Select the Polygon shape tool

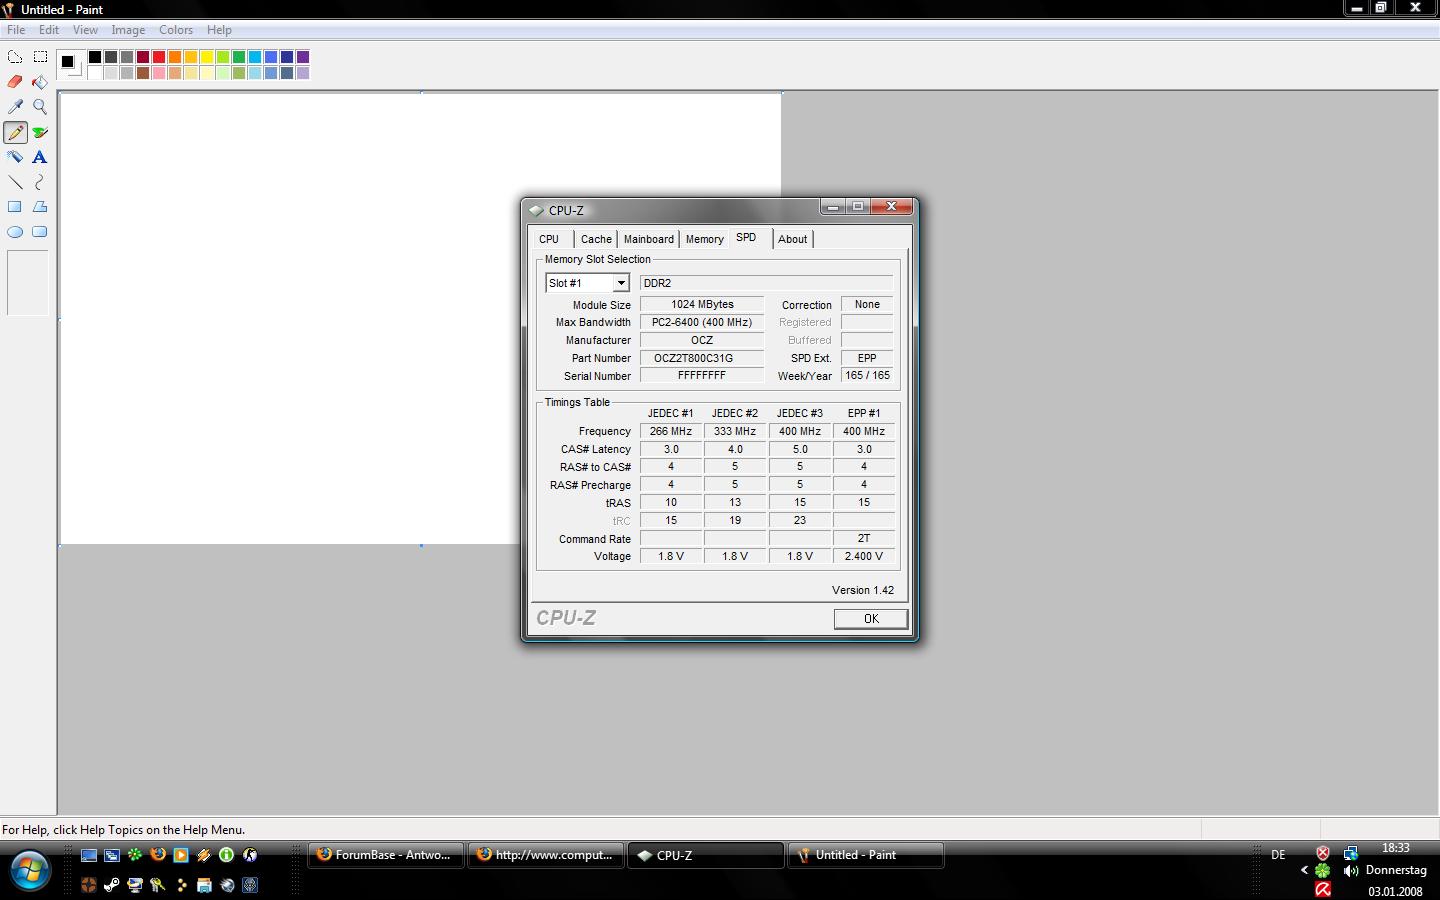point(40,207)
